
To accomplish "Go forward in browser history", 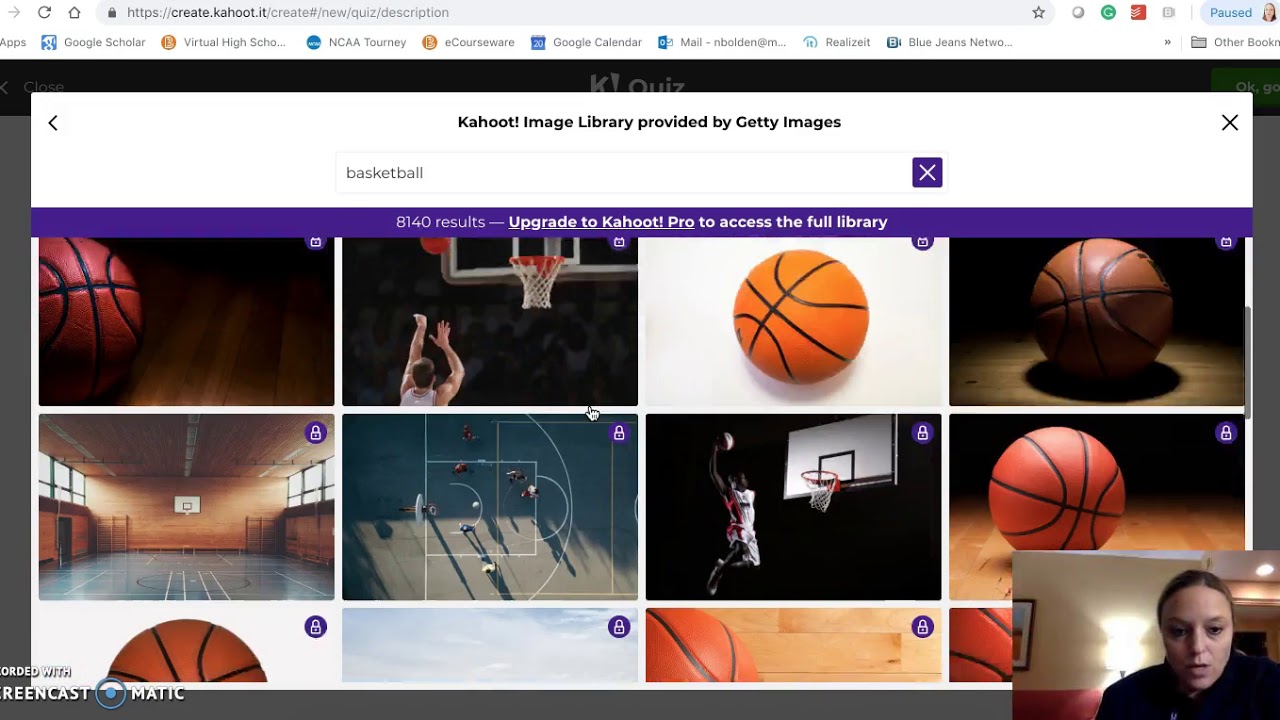I will 14,13.
